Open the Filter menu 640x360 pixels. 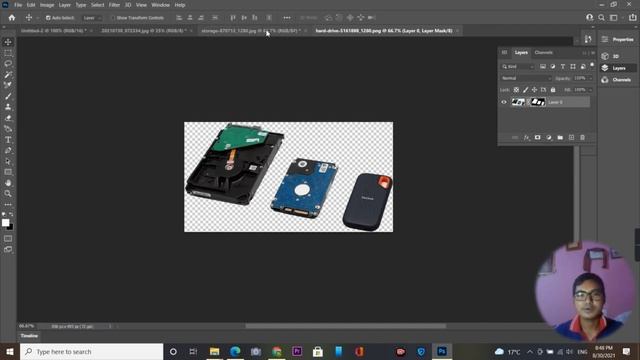point(114,5)
